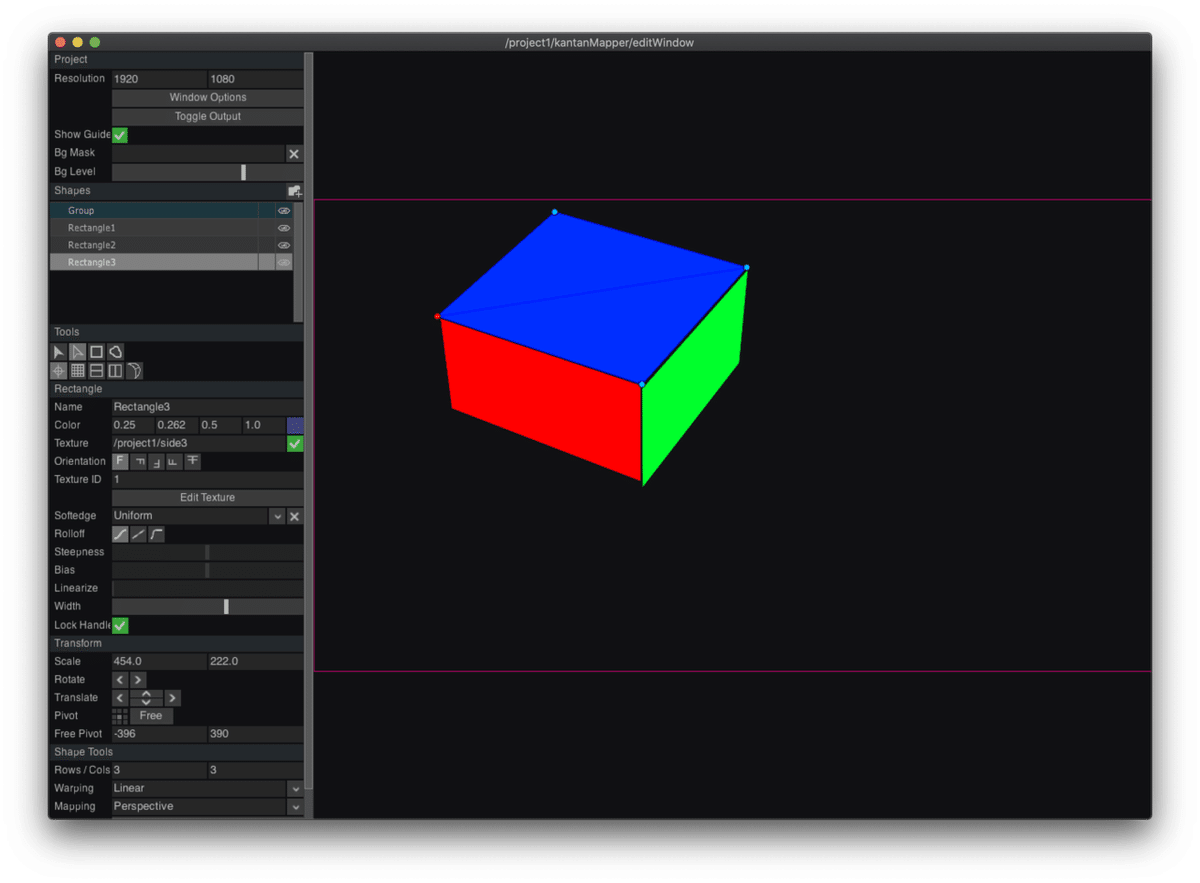Viewport: 1200px width, 883px height.
Task: Click the Resolution width field 1920
Action: pos(159,79)
